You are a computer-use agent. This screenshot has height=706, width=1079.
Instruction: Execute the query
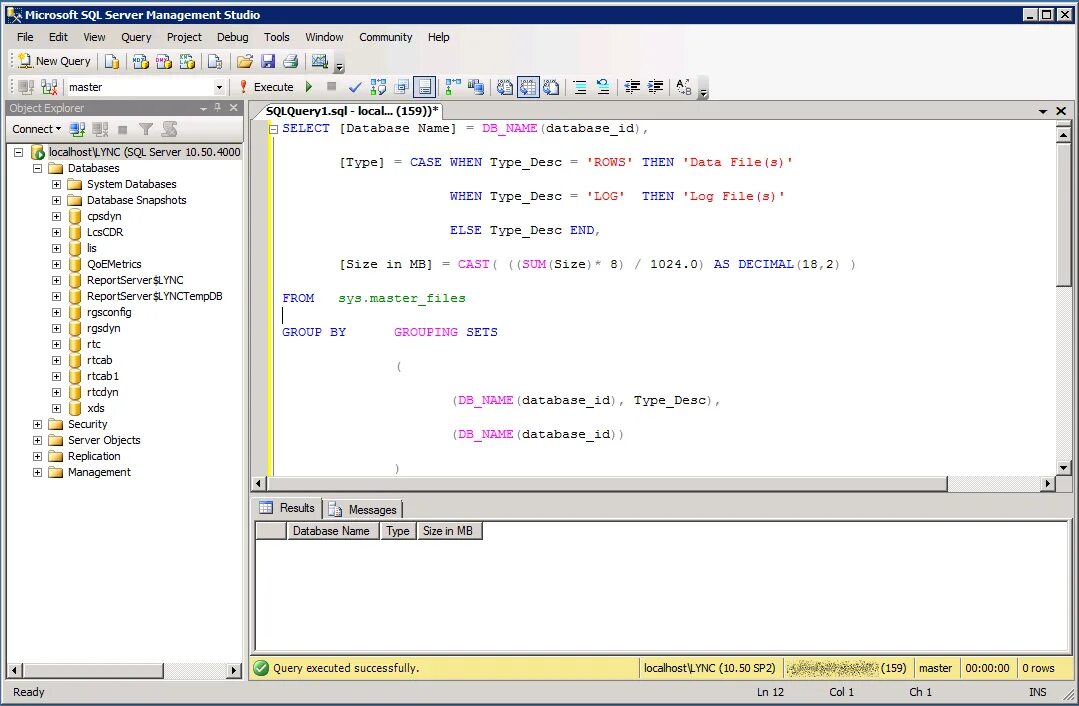pyautogui.click(x=266, y=87)
